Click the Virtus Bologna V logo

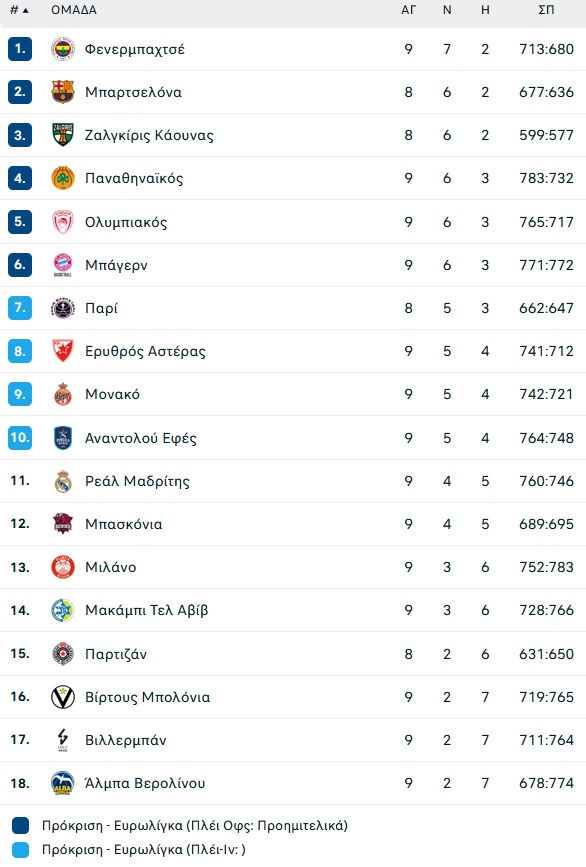[62, 697]
